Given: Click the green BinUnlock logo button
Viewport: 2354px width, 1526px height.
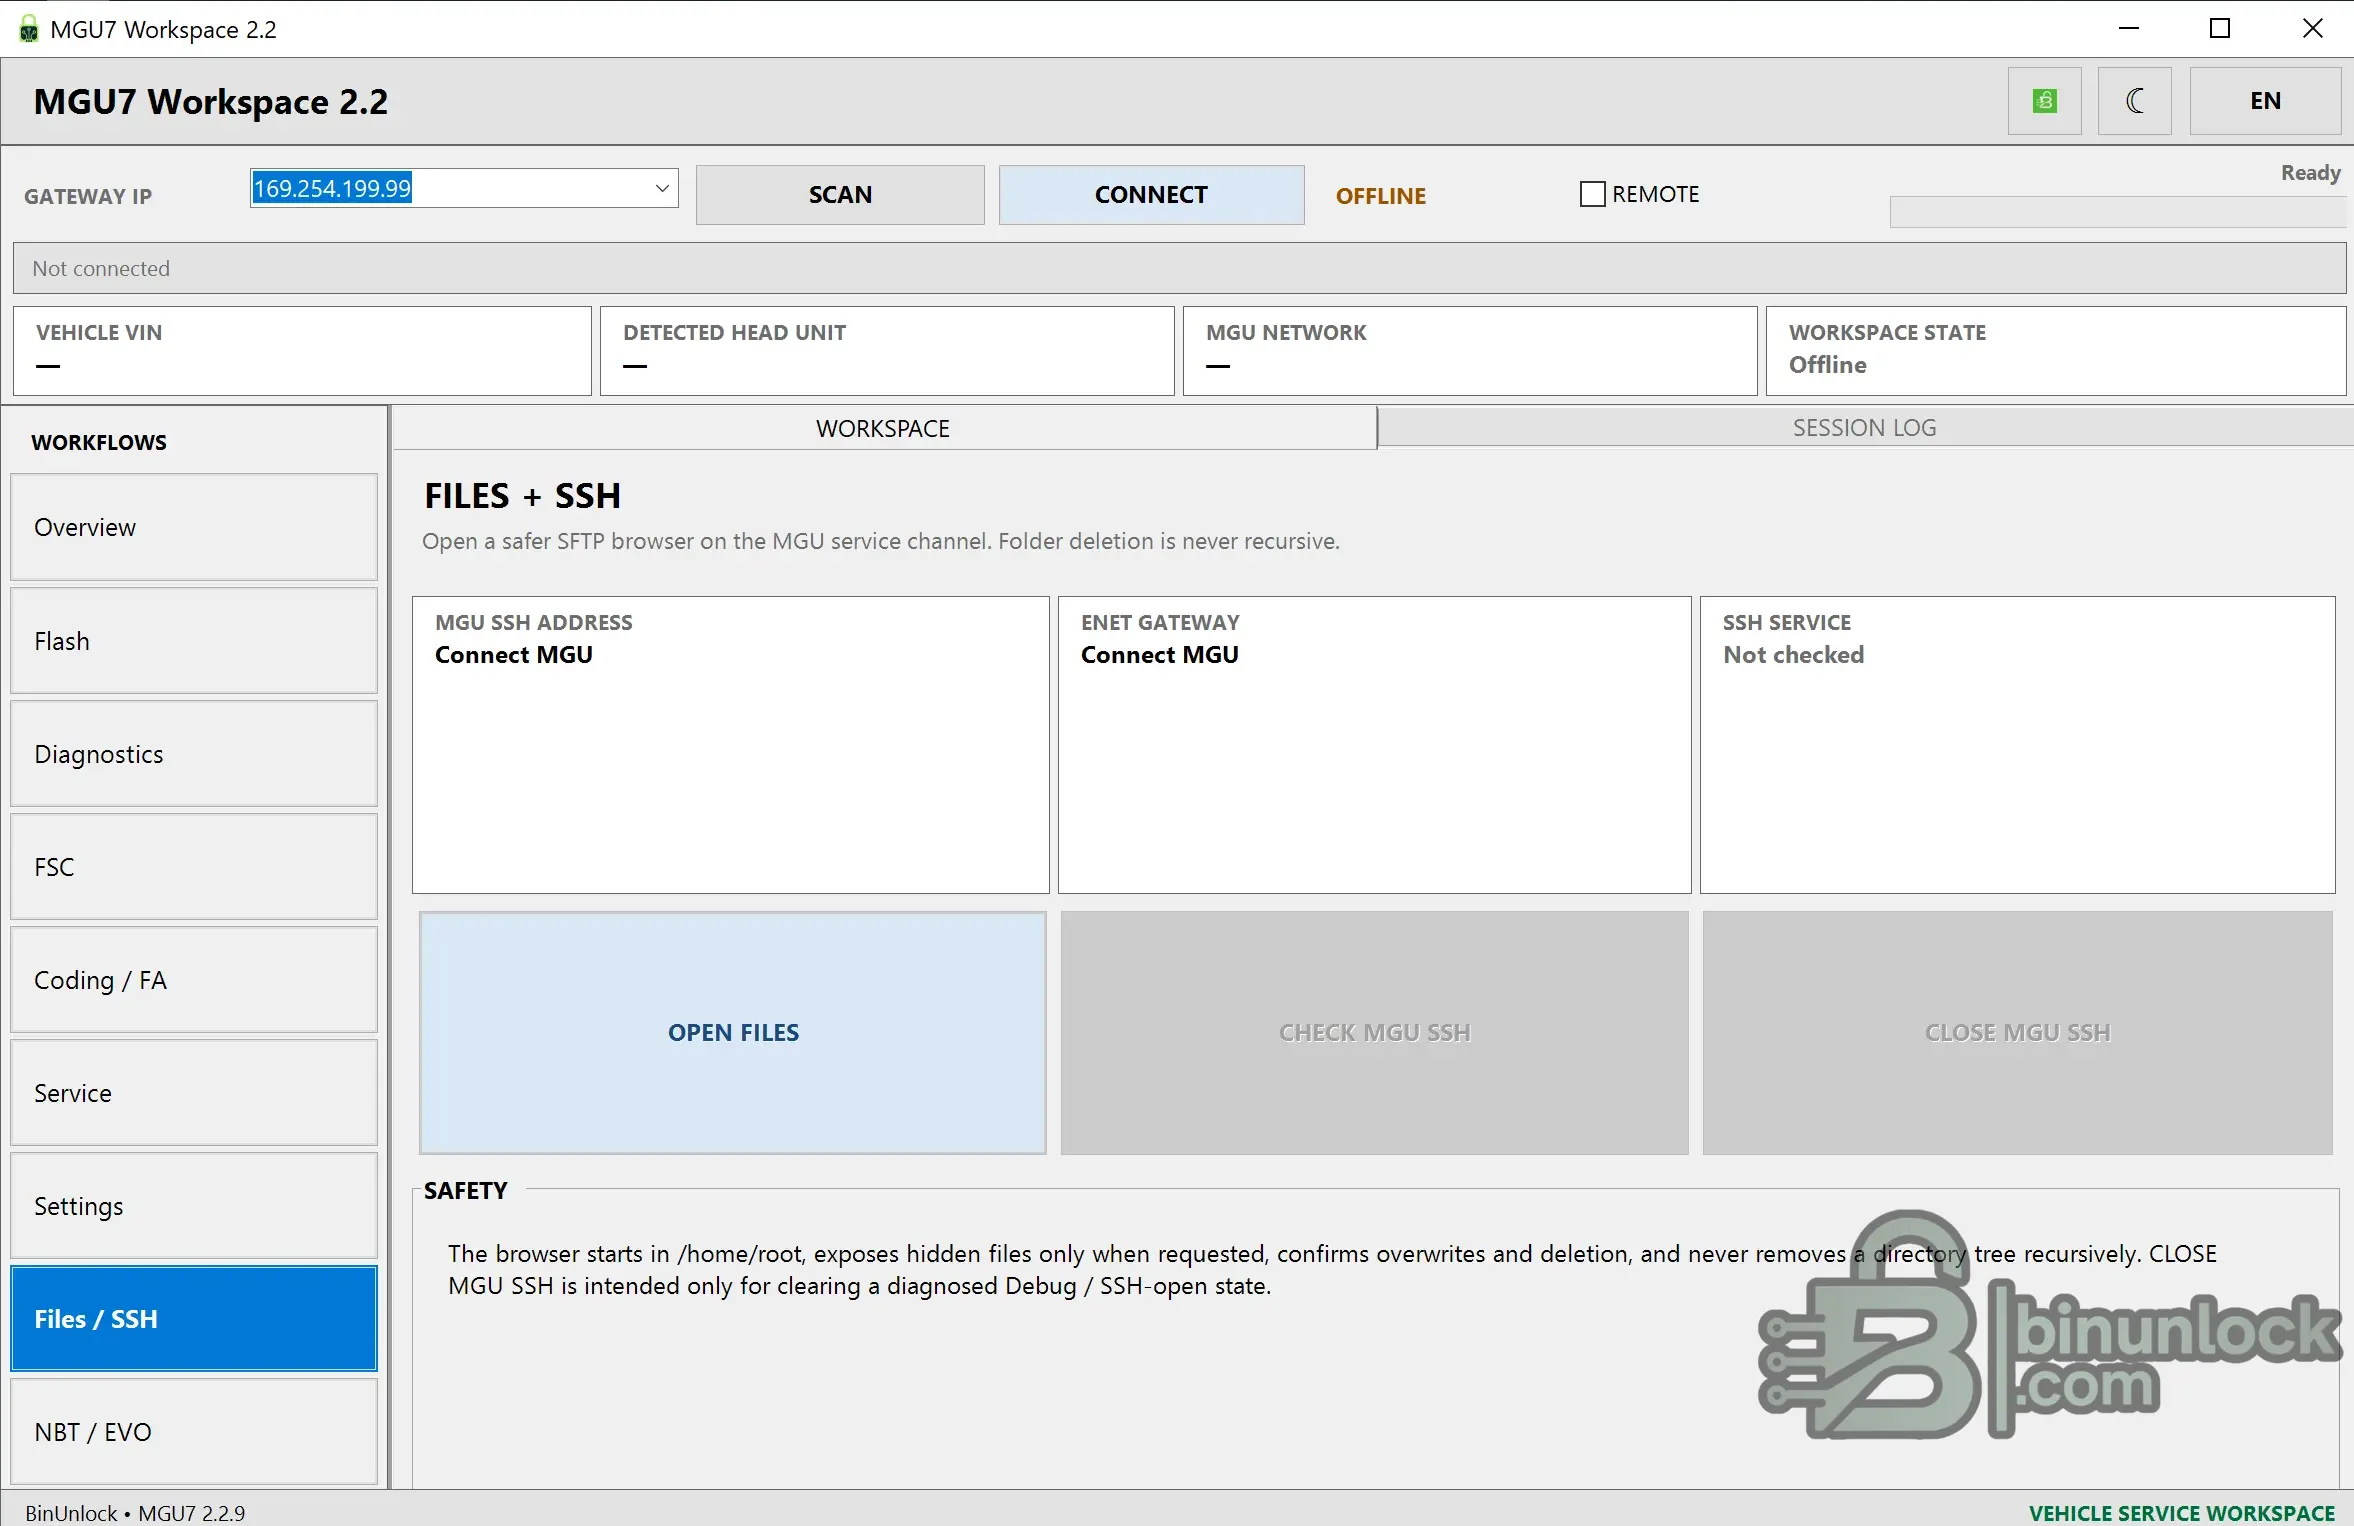Looking at the screenshot, I should [2044, 101].
